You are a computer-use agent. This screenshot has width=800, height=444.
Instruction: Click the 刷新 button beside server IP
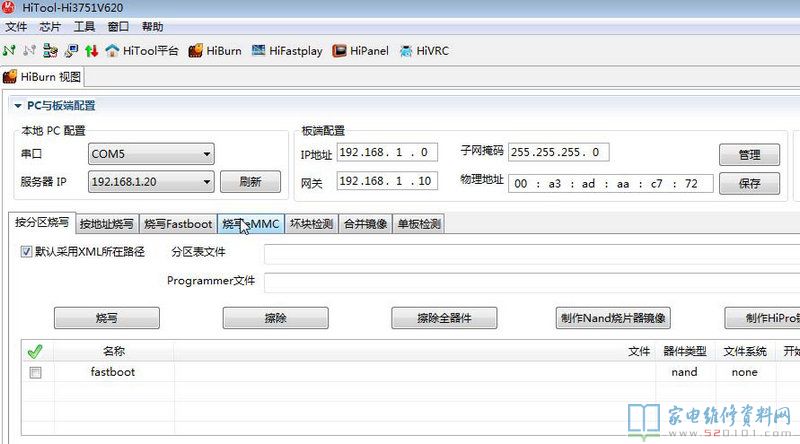[x=250, y=182]
